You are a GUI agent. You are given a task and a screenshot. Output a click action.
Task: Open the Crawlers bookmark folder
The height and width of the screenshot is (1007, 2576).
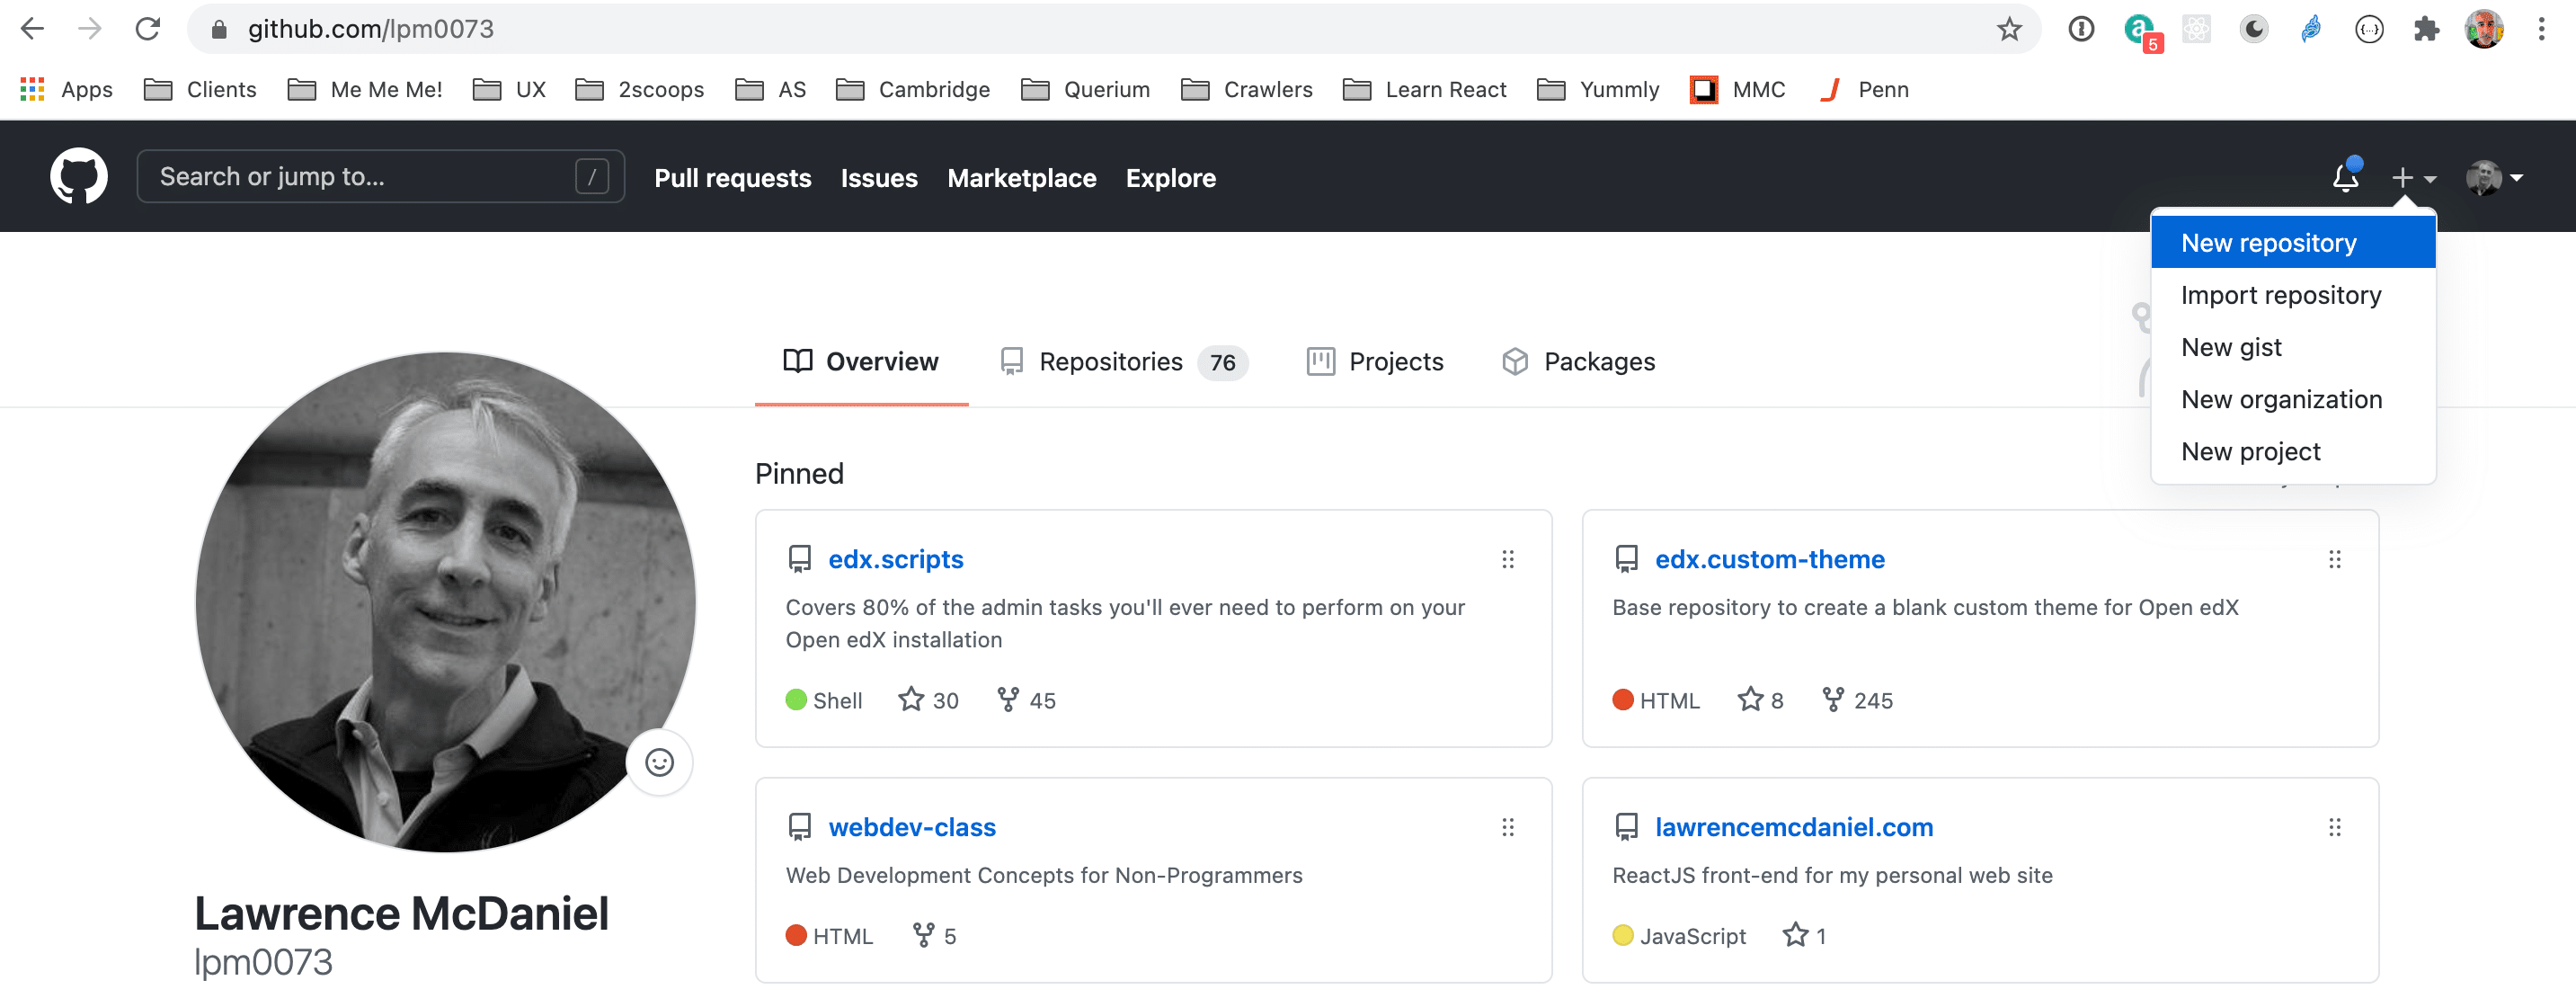coord(1246,90)
